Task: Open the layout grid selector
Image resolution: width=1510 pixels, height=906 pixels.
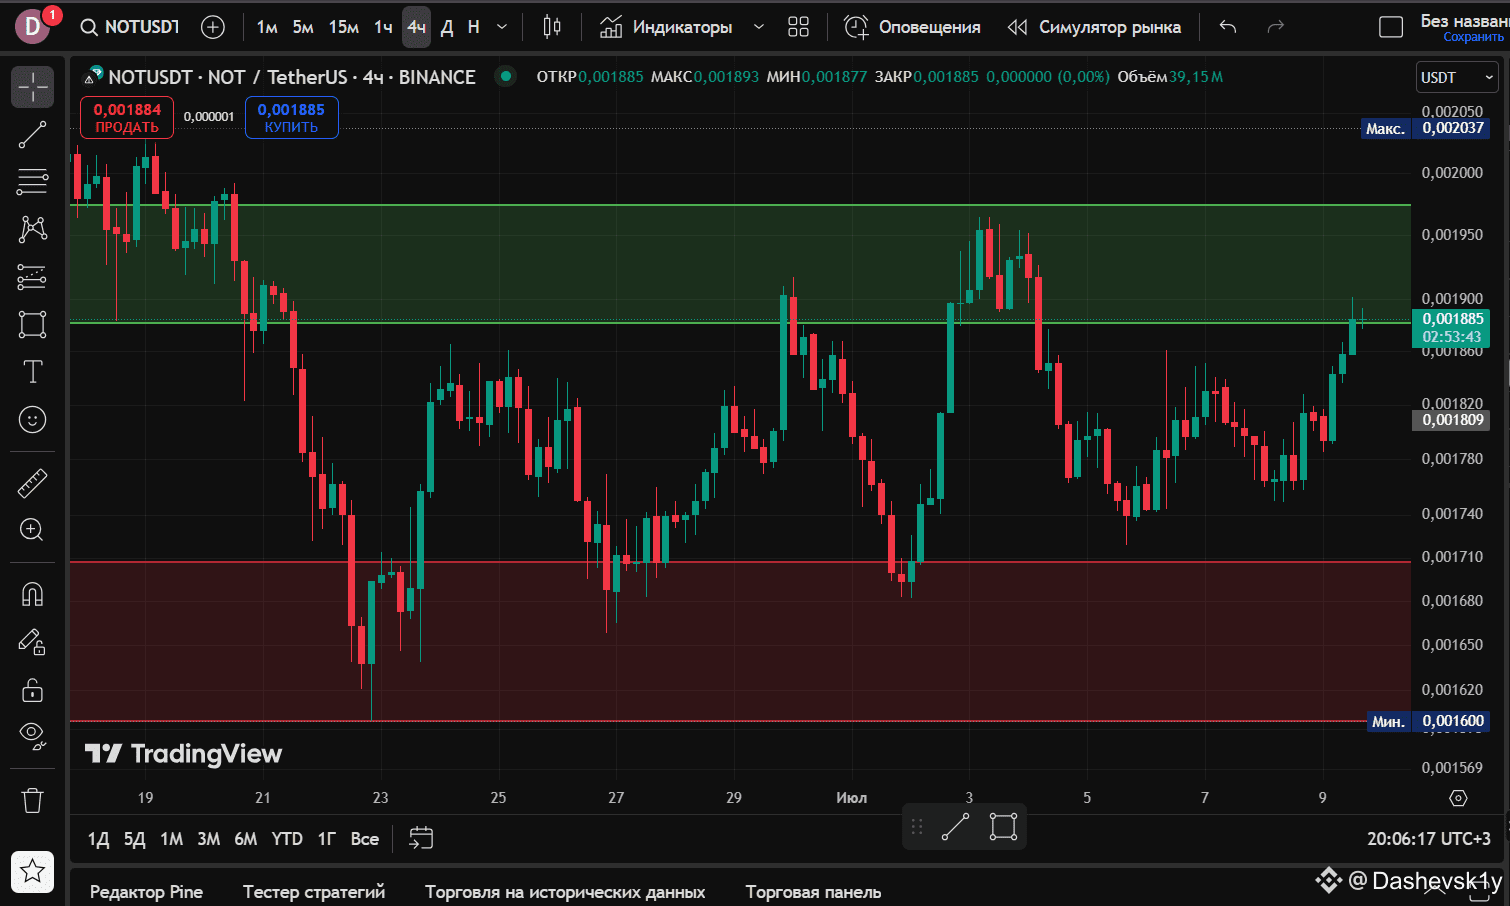Action: tap(798, 27)
